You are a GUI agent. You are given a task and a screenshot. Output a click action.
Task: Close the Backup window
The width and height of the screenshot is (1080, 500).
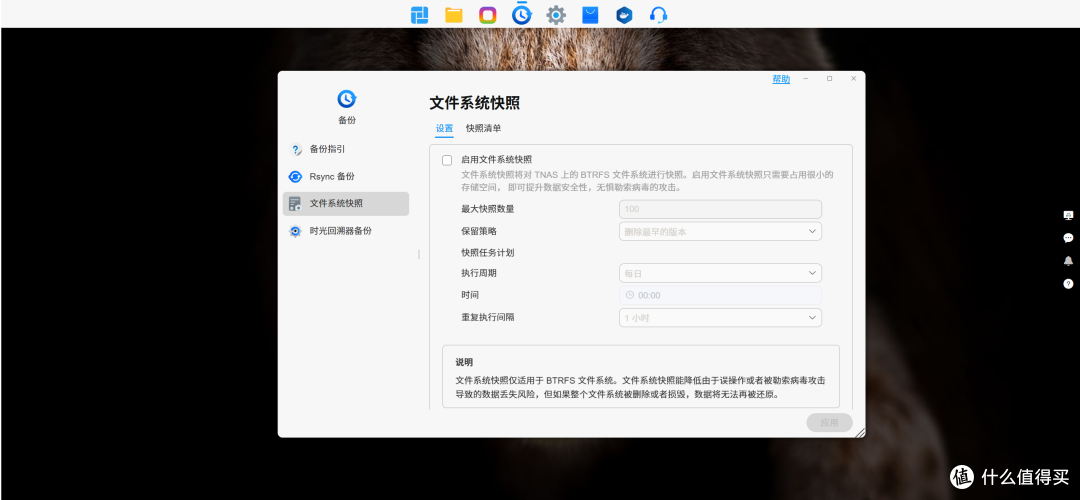coord(854,79)
